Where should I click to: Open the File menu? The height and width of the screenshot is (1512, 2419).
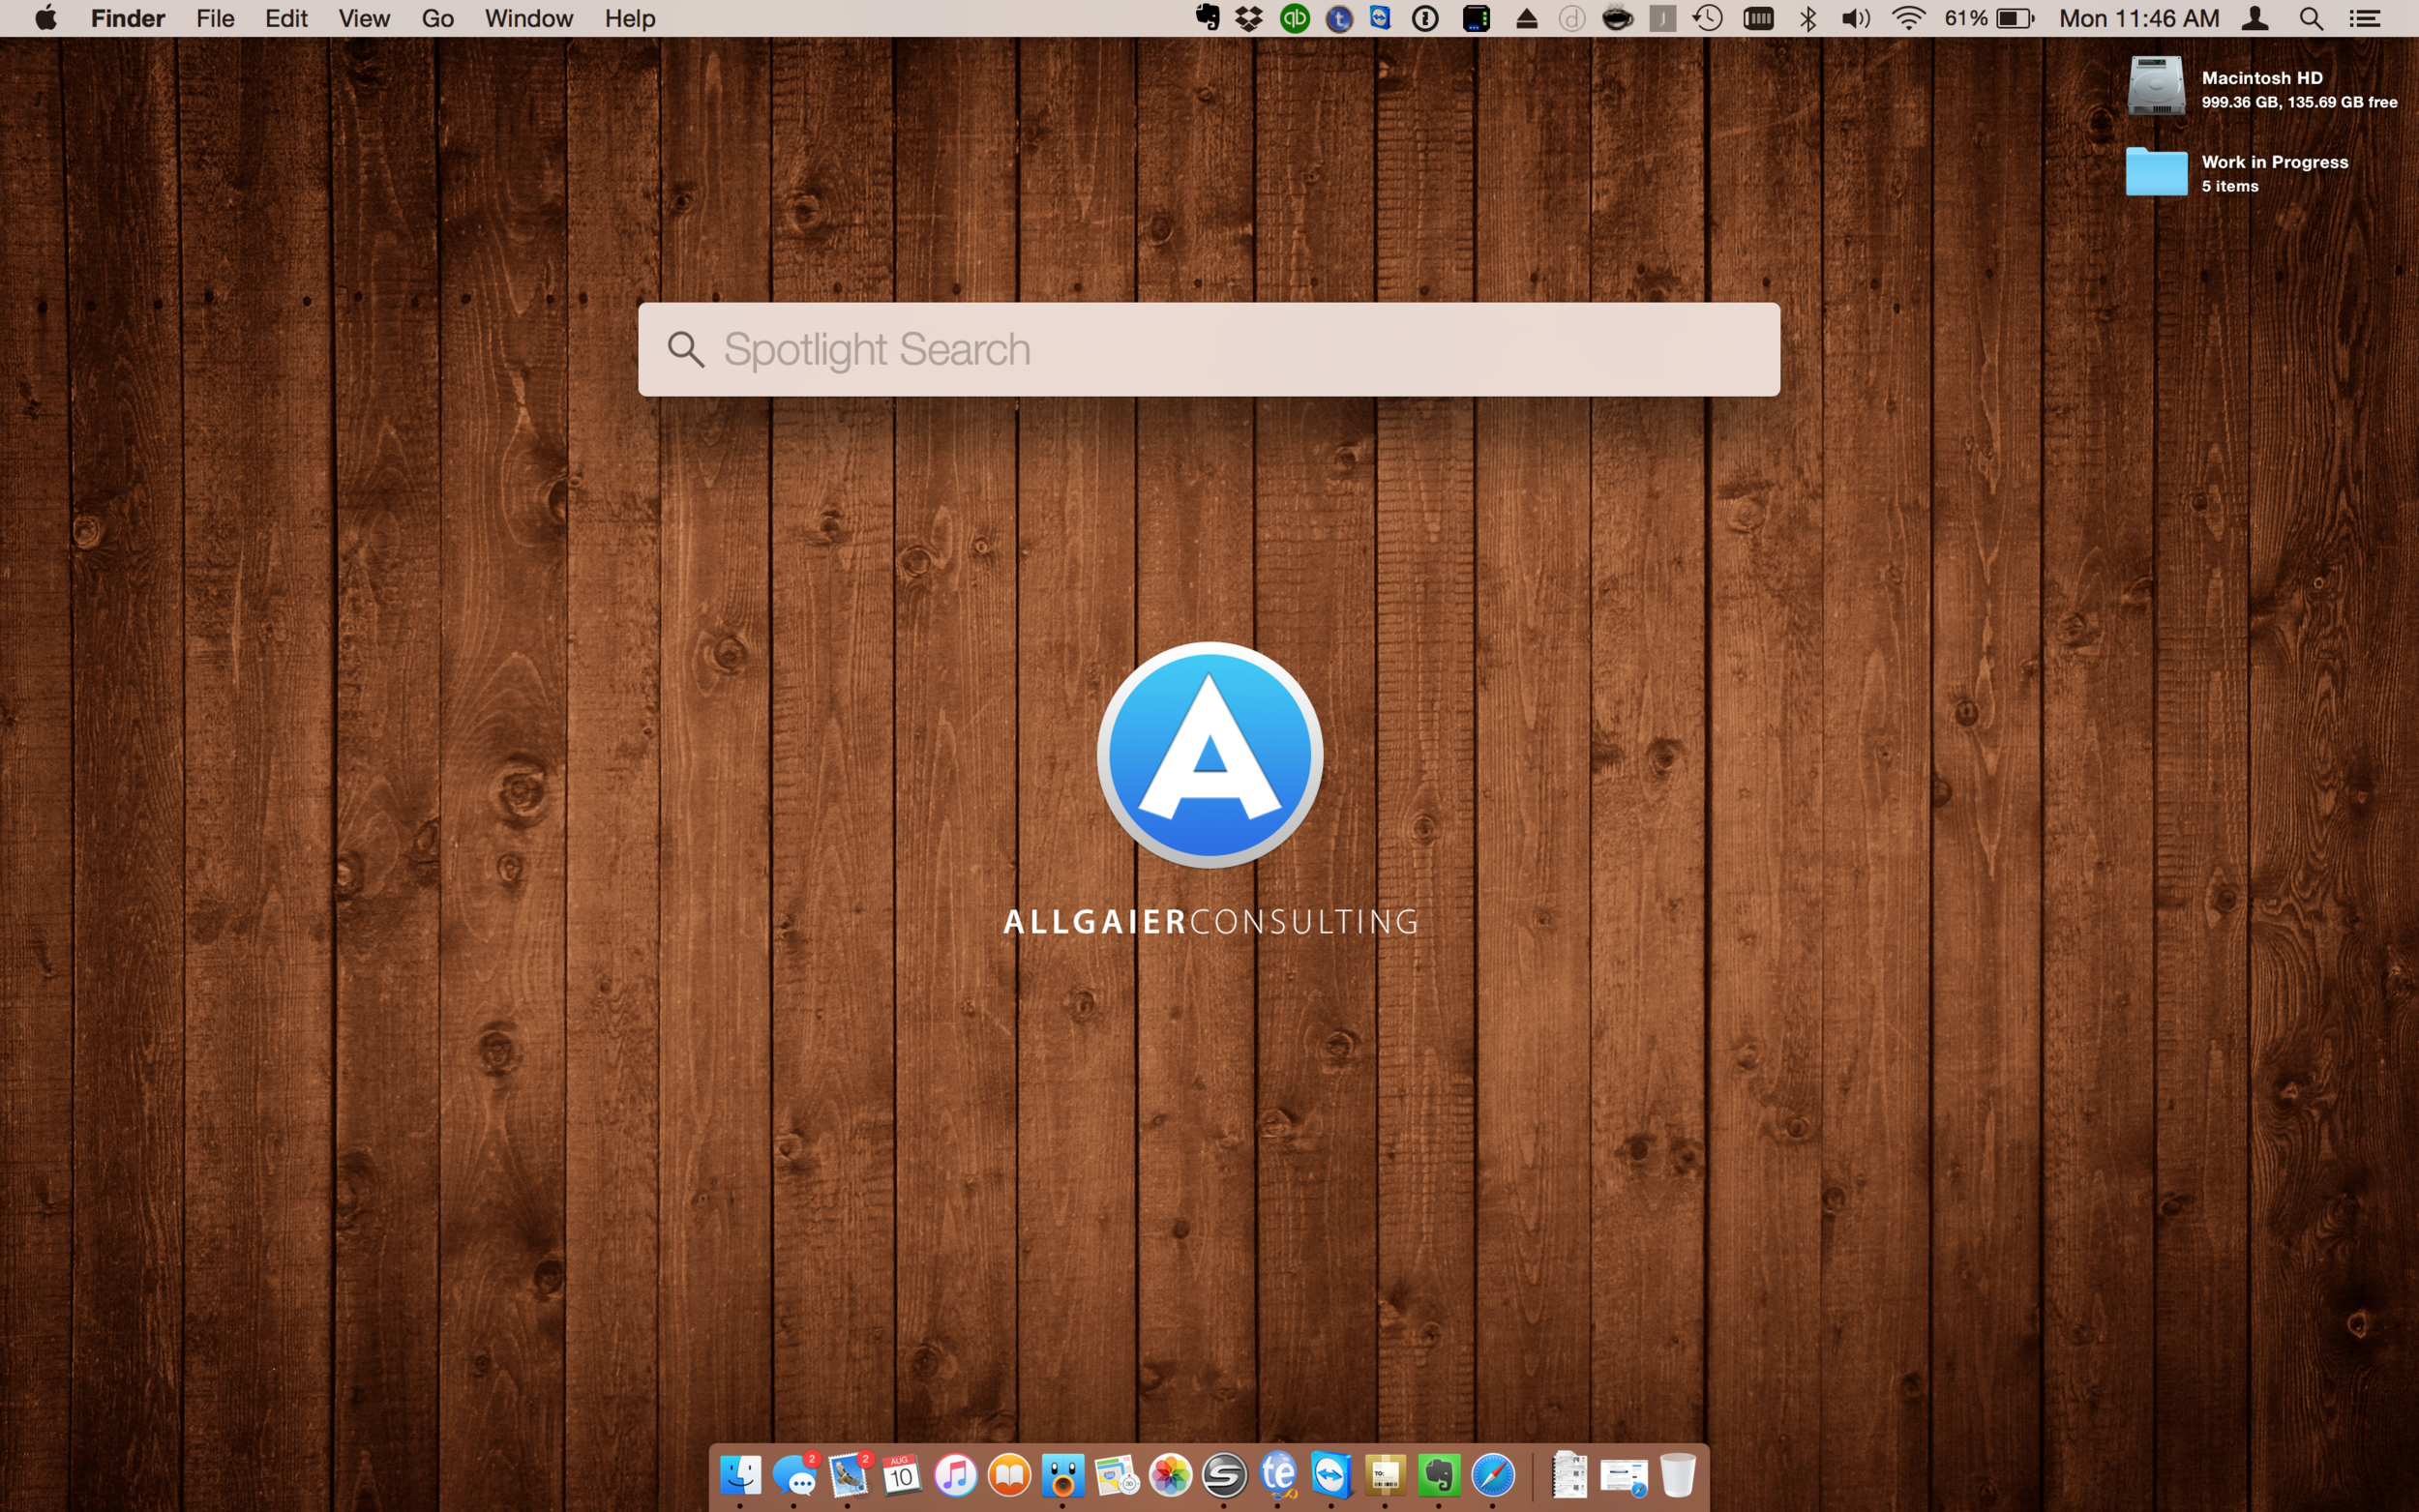215,18
